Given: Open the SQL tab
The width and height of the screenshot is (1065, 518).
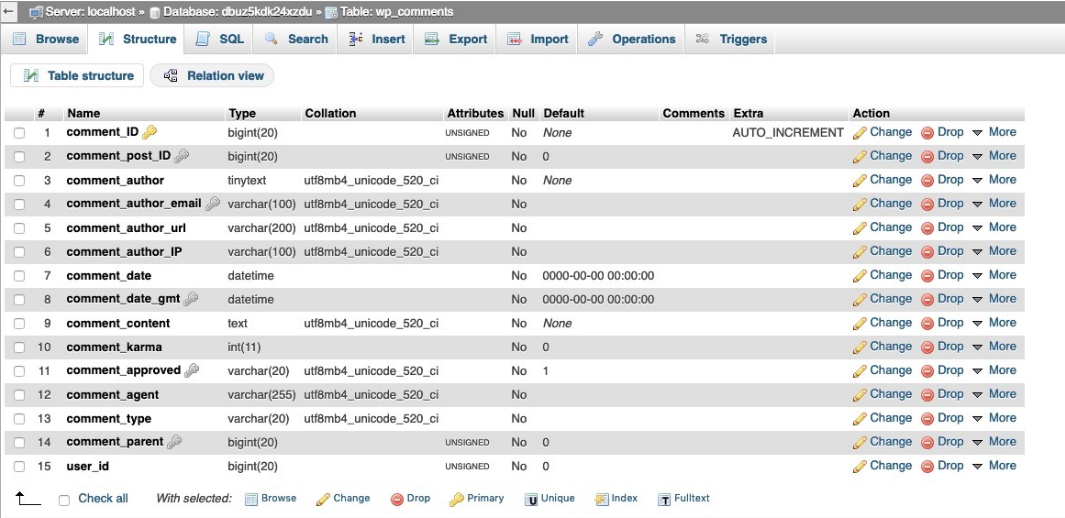Looking at the screenshot, I should click(219, 39).
